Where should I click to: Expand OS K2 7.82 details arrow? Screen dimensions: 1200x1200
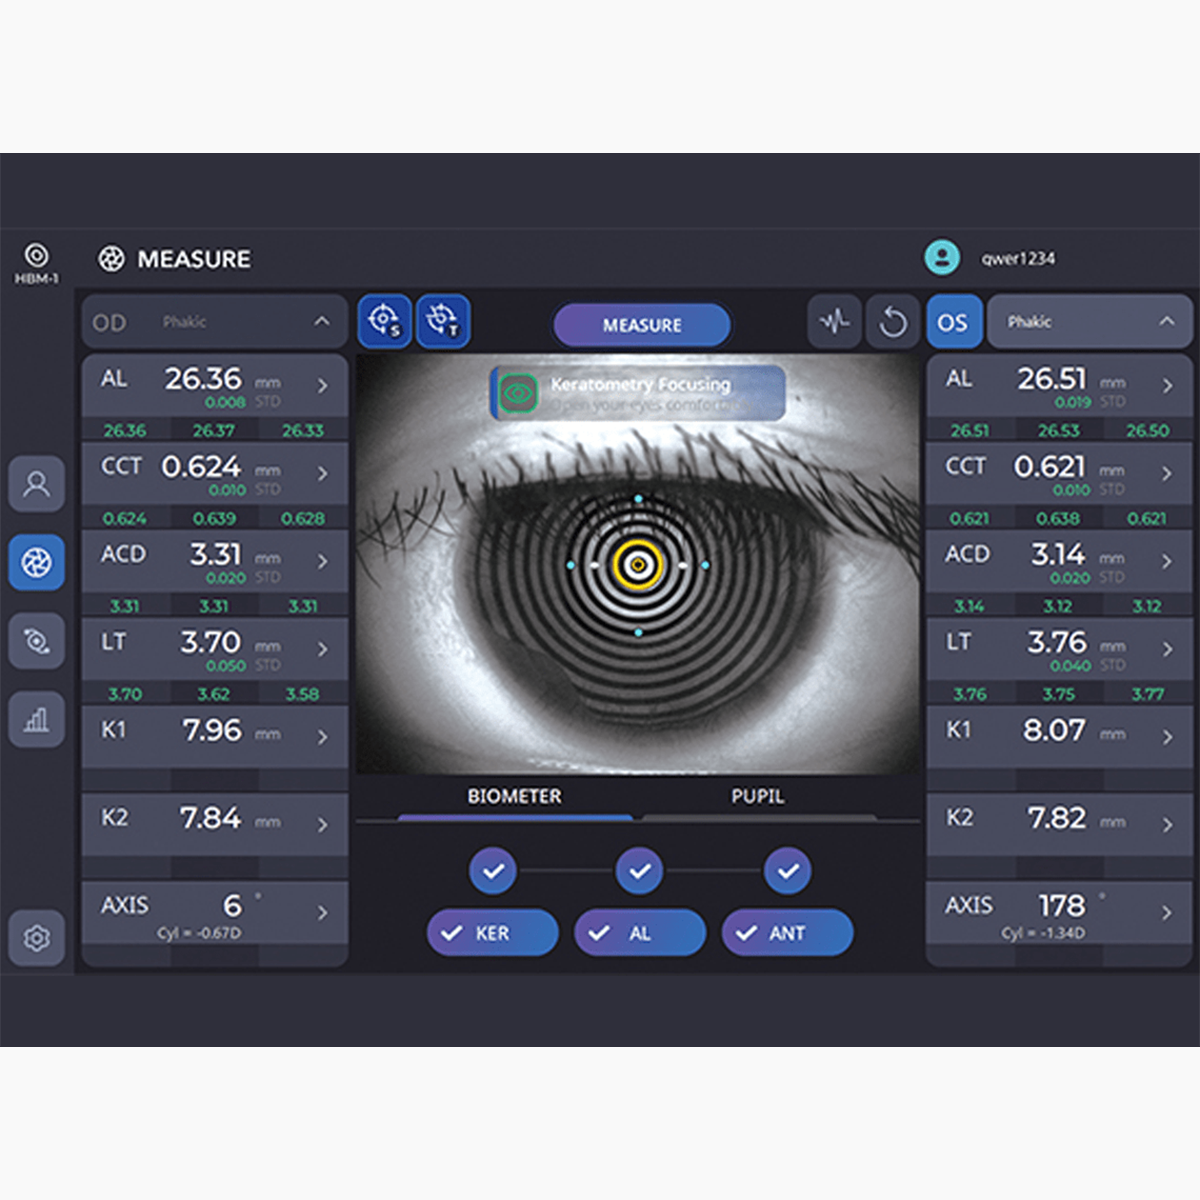pos(1167,825)
